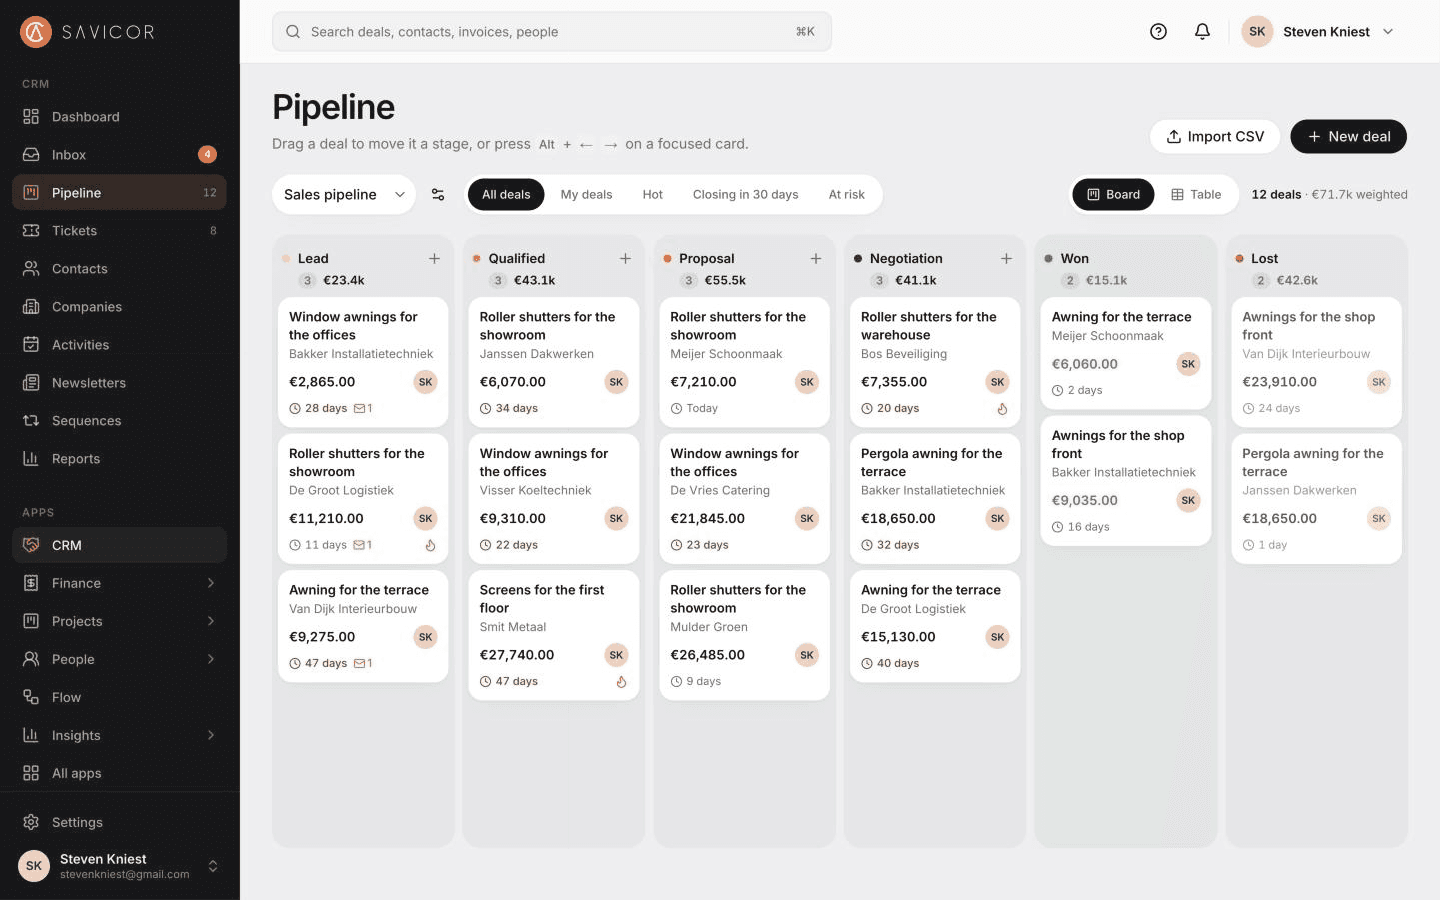Screen dimensions: 1440x900
Task: Open Newsletters in the sidebar
Action: point(119,383)
